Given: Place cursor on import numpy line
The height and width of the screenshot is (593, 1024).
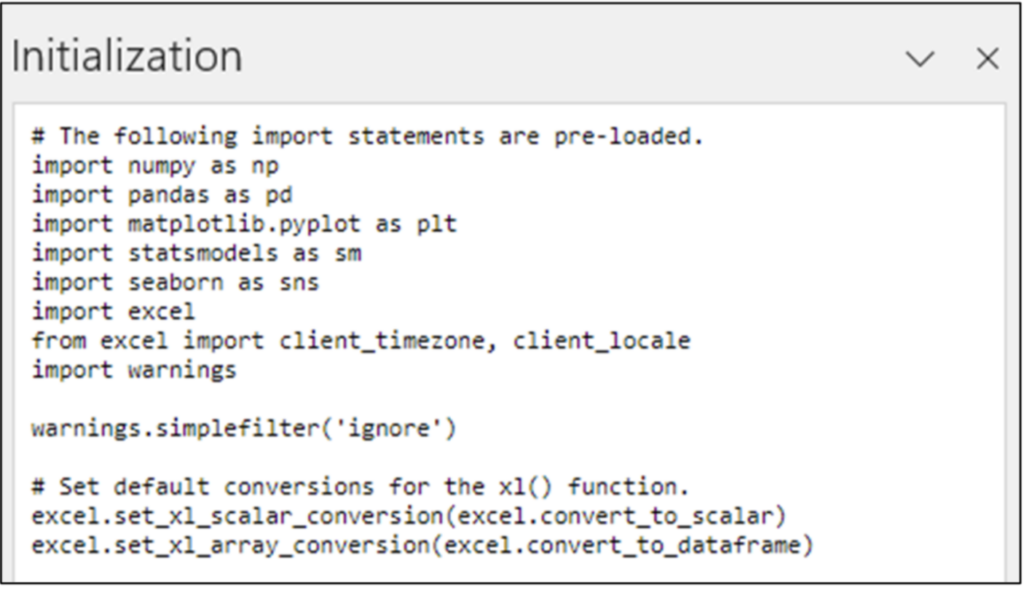Looking at the screenshot, I should tap(155, 165).
